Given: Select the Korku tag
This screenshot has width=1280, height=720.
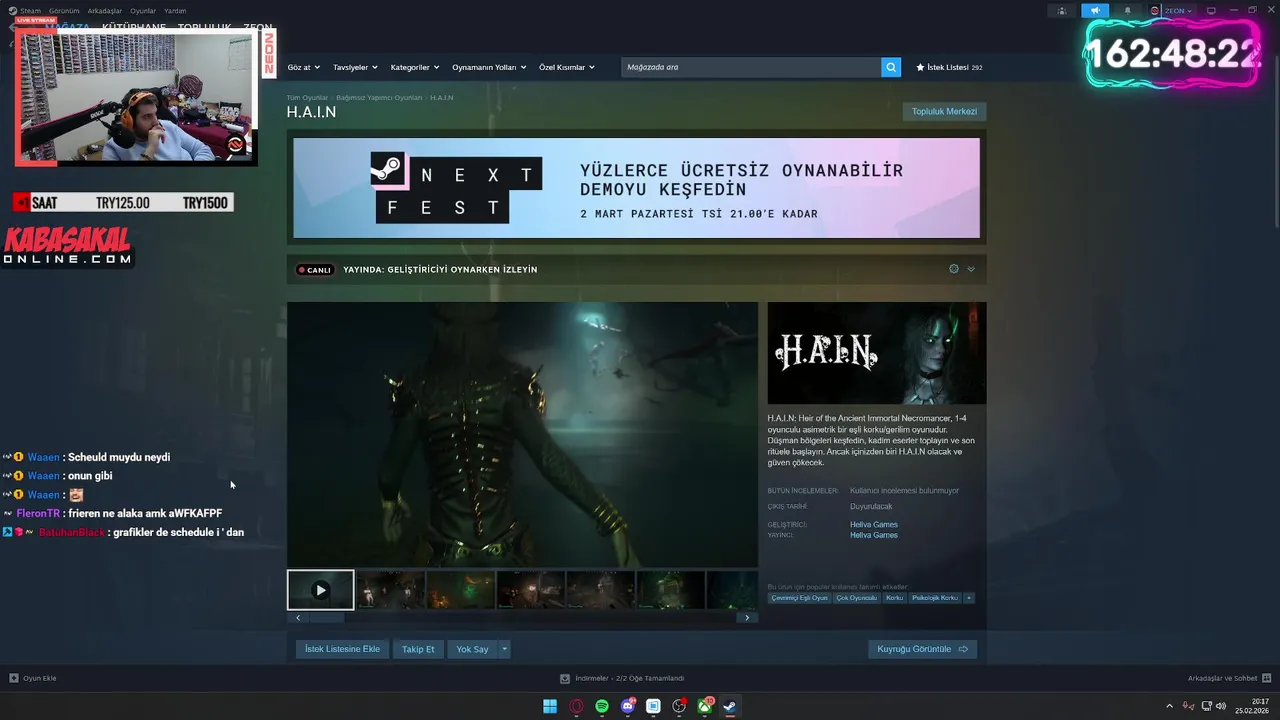Looking at the screenshot, I should (x=894, y=598).
